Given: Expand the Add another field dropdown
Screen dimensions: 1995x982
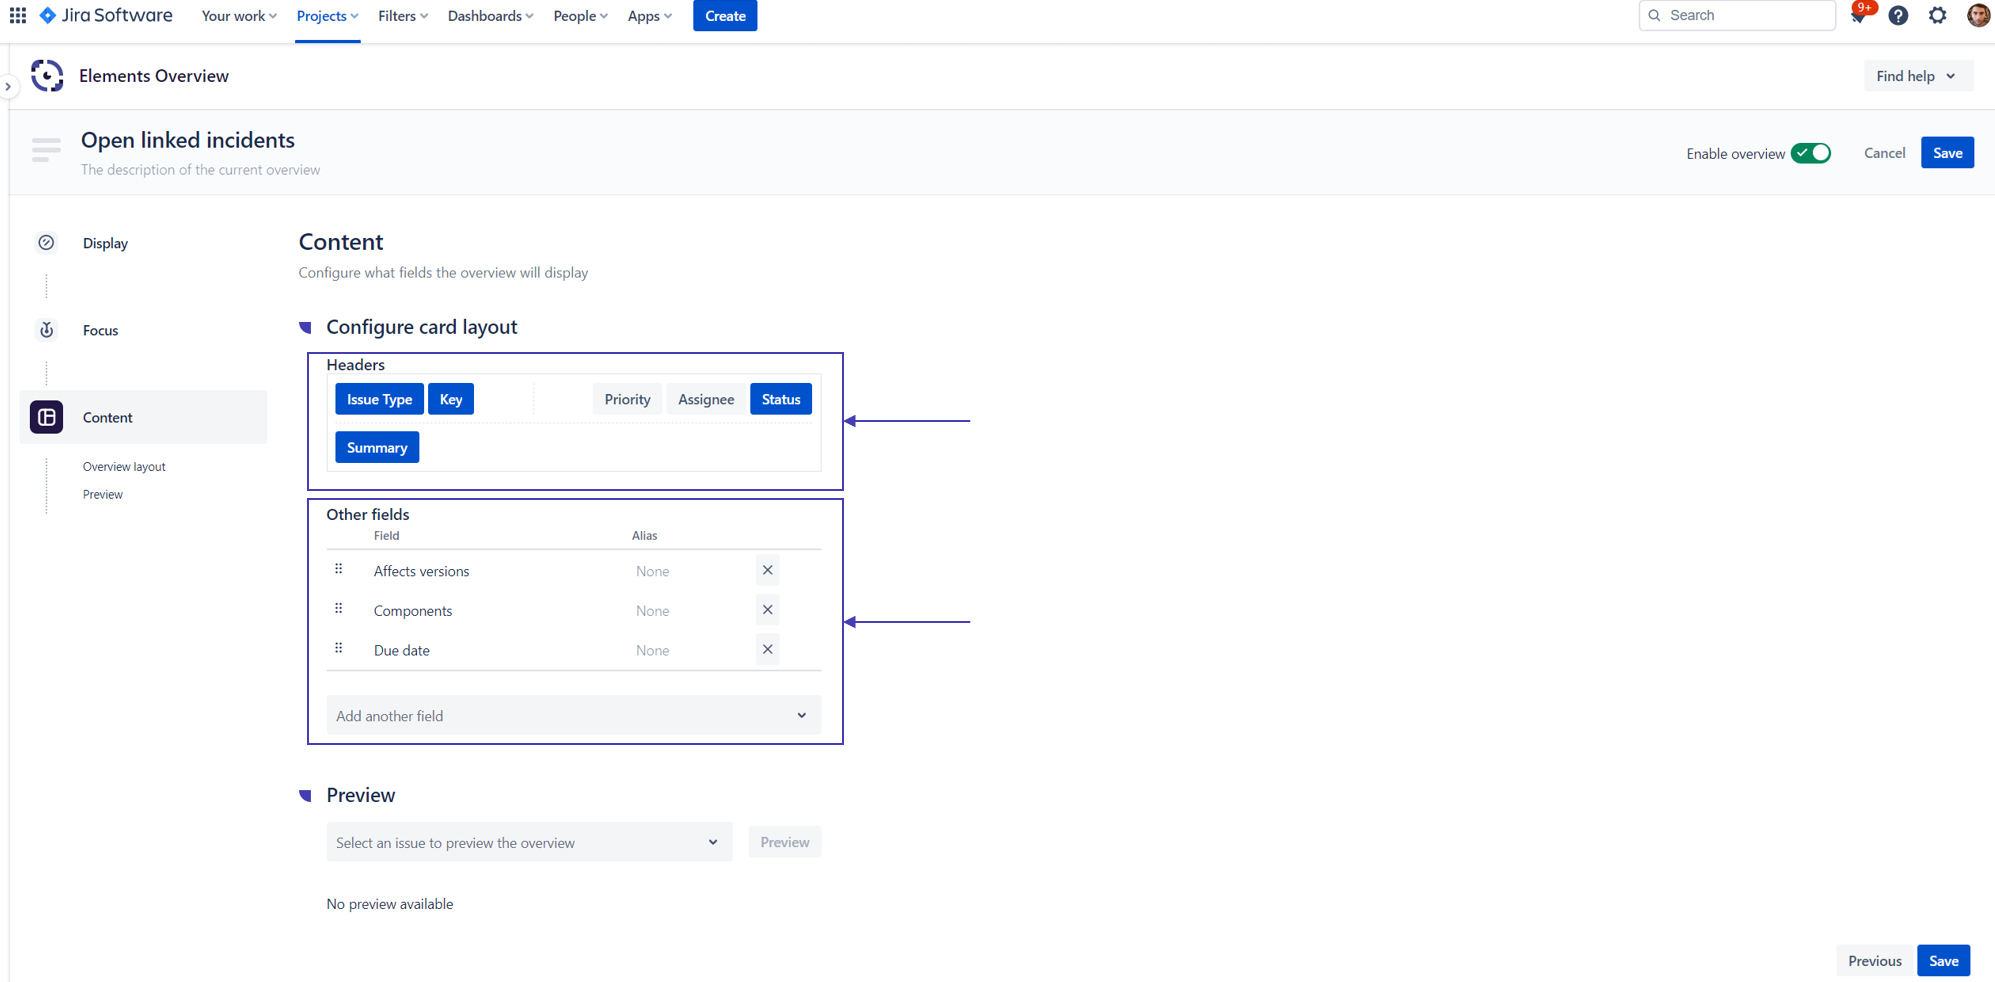Looking at the screenshot, I should point(573,716).
